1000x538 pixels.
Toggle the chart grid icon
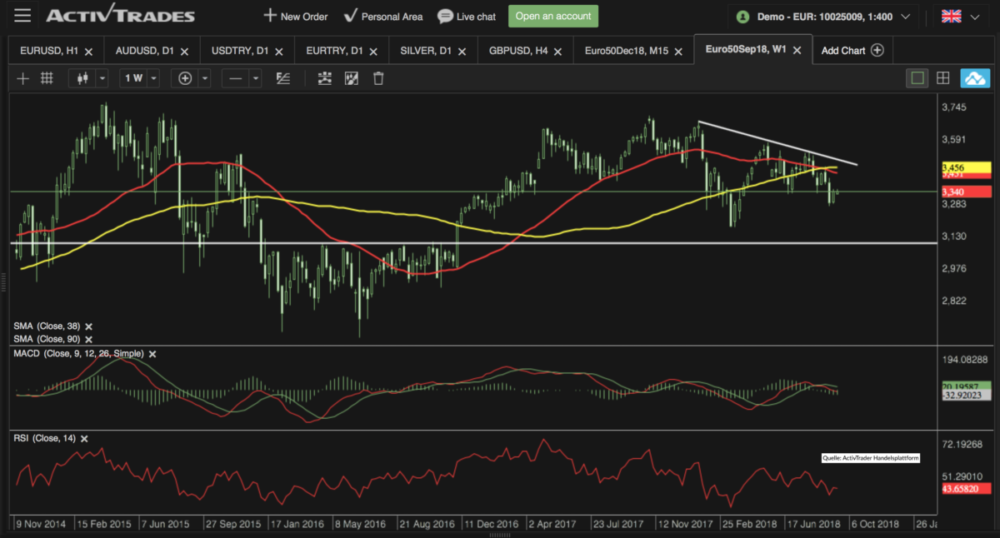point(47,78)
